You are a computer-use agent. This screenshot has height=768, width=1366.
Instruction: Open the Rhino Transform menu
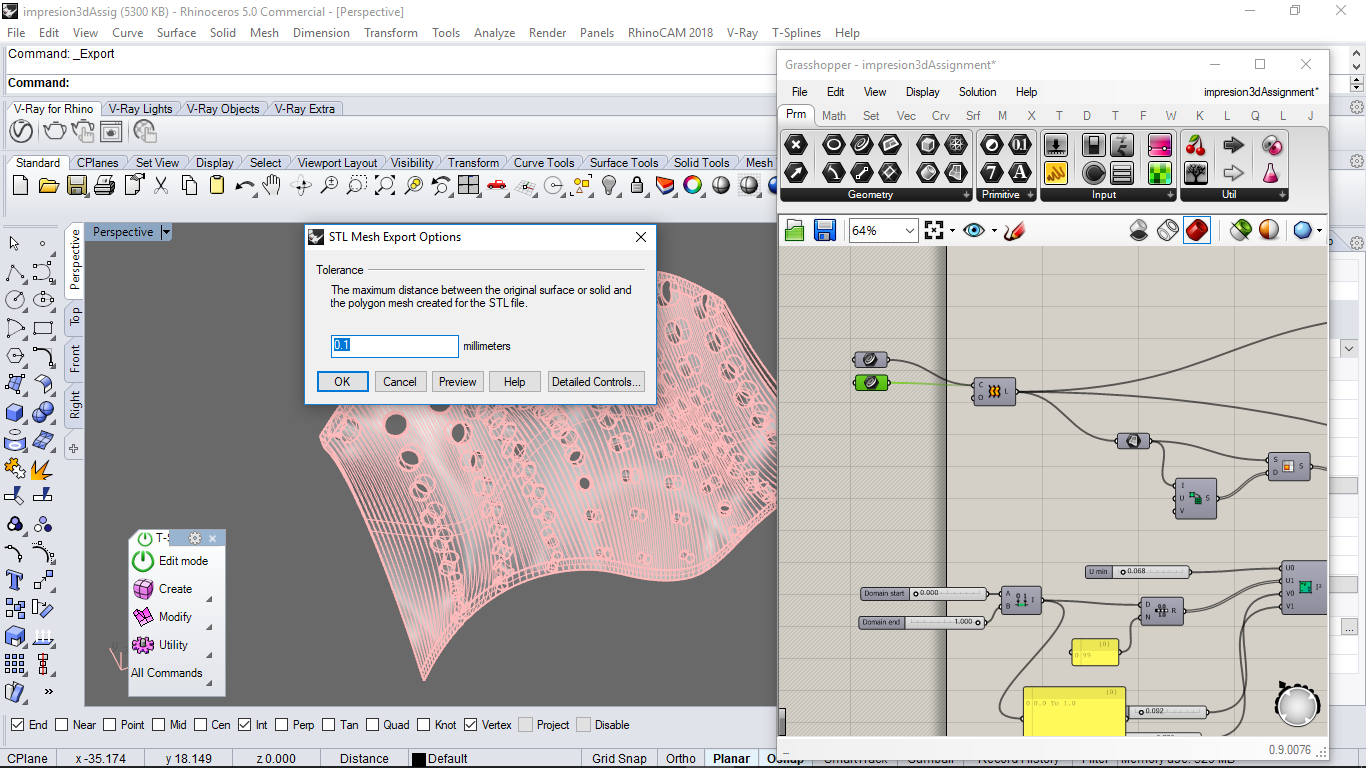click(391, 33)
